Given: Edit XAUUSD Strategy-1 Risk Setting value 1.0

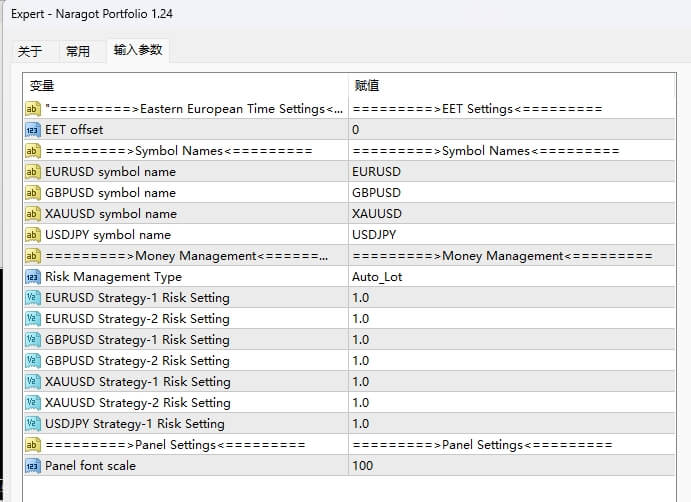Looking at the screenshot, I should click(512, 382).
